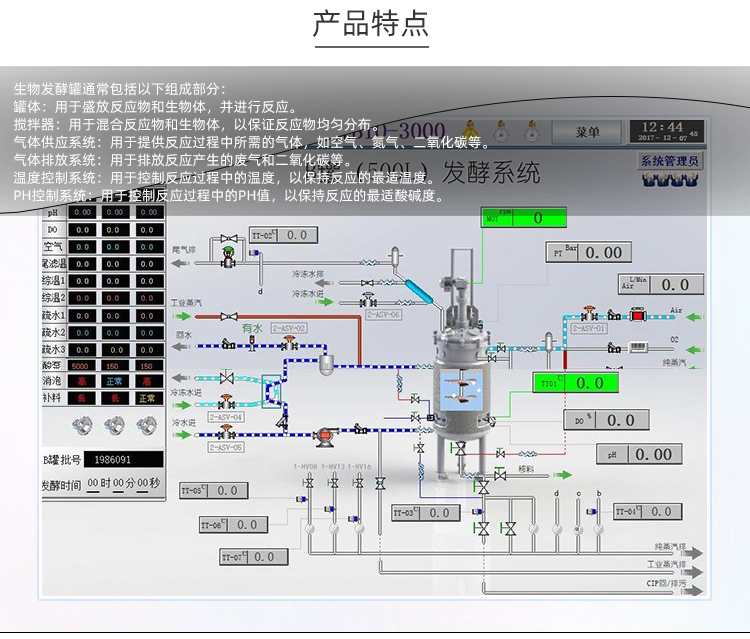Viewport: 750px width, 639px height.
Task: Click the 发酵时间 timer display
Action: coord(123,483)
